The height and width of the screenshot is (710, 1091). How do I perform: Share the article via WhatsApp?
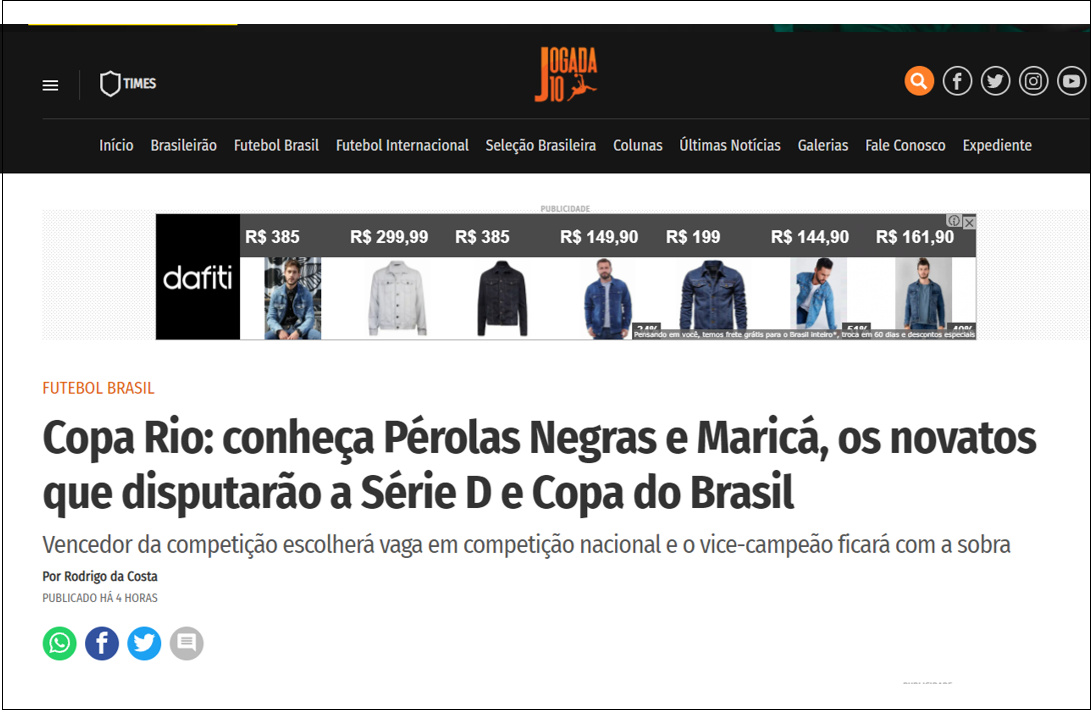(x=60, y=643)
